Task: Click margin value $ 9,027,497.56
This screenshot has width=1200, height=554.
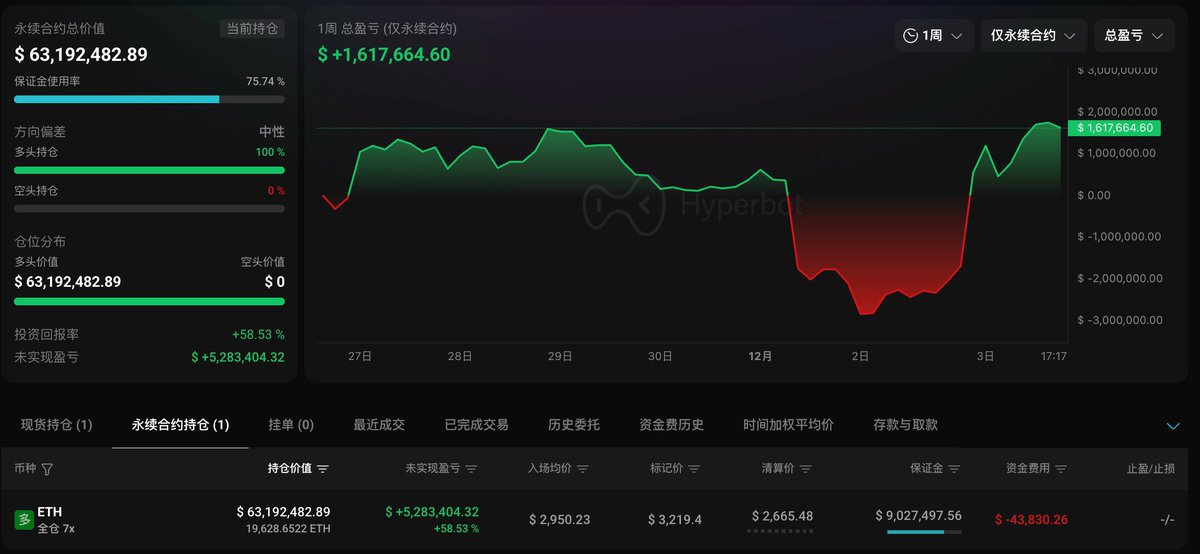Action: tap(918, 515)
